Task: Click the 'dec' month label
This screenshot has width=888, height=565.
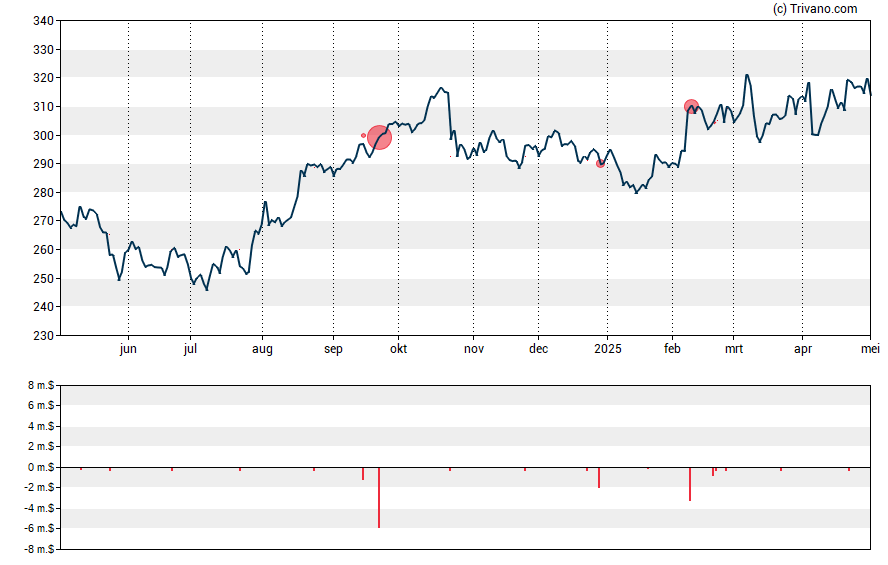Action: click(x=539, y=349)
